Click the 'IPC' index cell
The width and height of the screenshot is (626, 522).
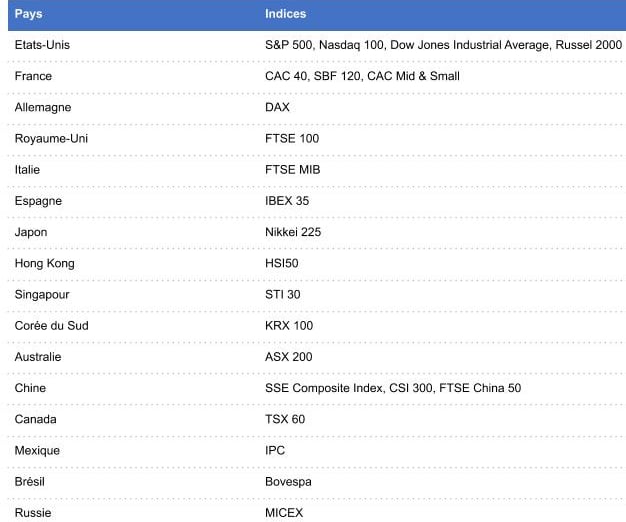(x=275, y=450)
